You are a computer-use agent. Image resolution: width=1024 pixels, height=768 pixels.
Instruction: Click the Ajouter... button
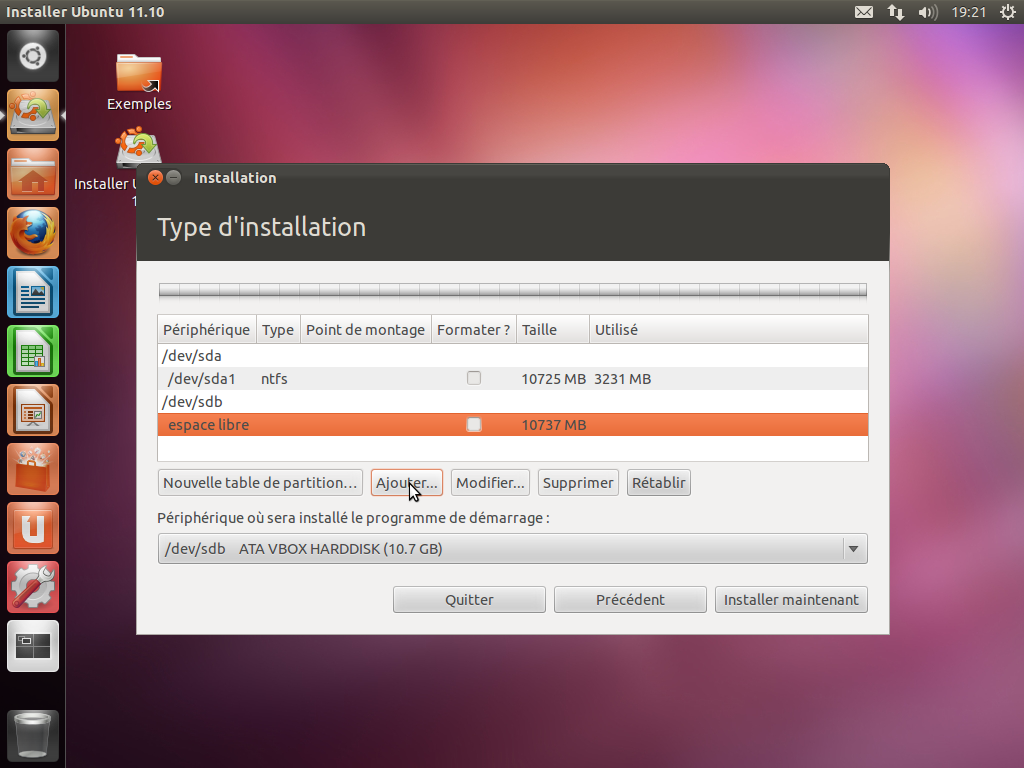point(406,483)
